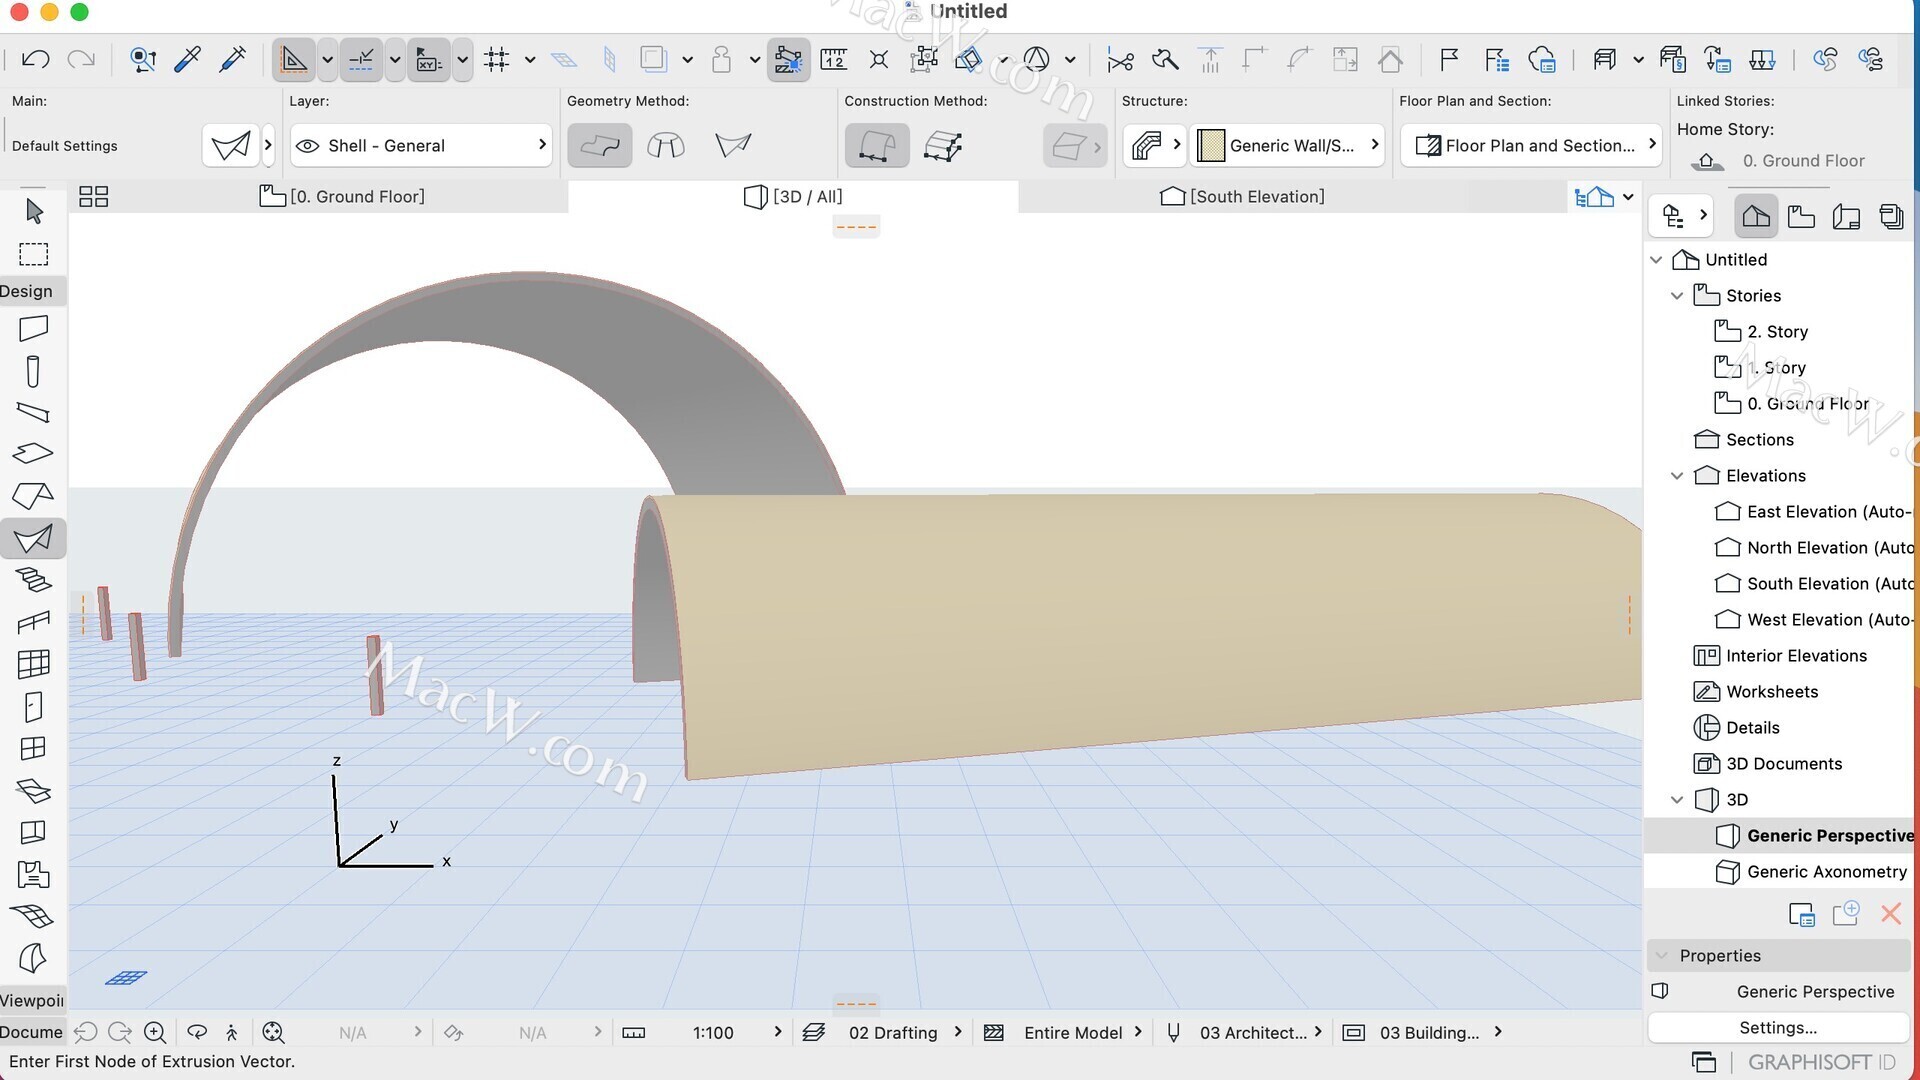Select Worksheets in navigator tree
The image size is (1920, 1080).
pos(1772,692)
